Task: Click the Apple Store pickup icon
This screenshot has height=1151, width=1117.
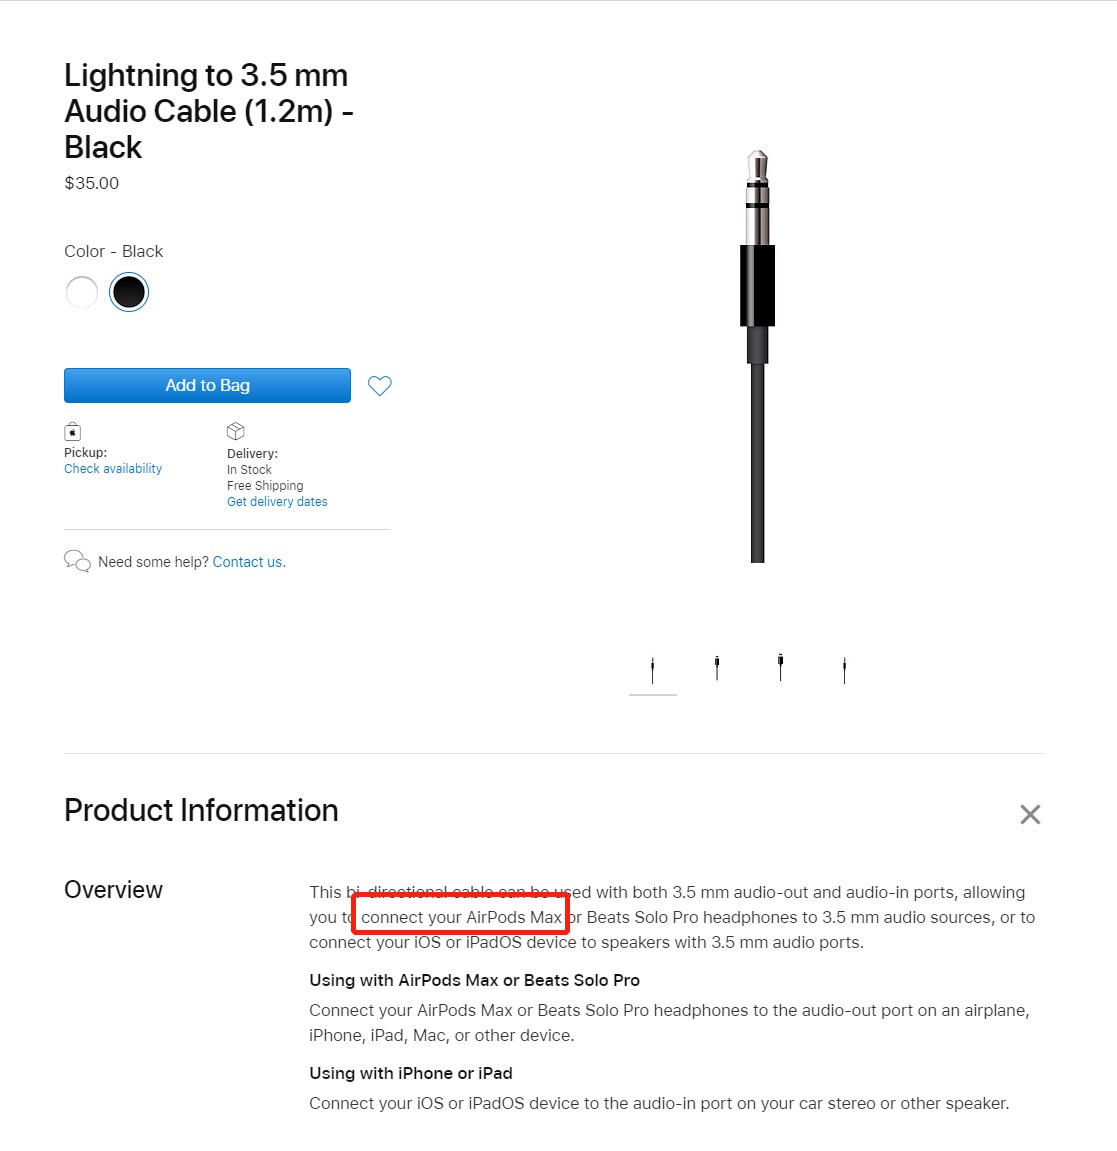Action: (x=72, y=431)
